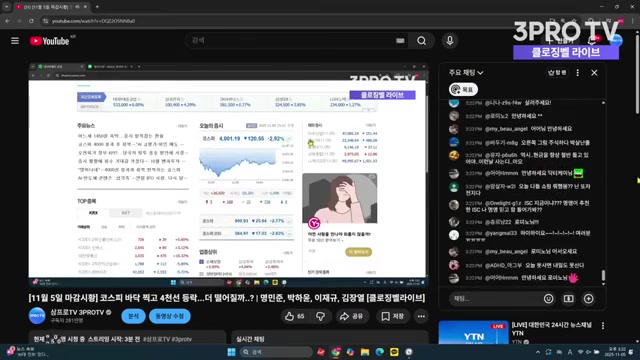Image resolution: width=640 pixels, height=360 pixels.
Task: Open the notifications bell in YouTube header
Action: (592, 40)
